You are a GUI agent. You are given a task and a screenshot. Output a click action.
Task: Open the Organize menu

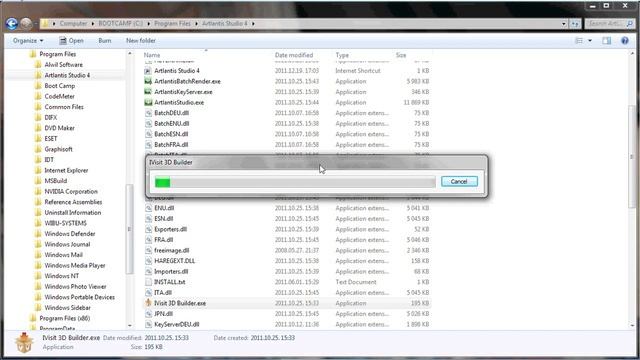point(28,40)
